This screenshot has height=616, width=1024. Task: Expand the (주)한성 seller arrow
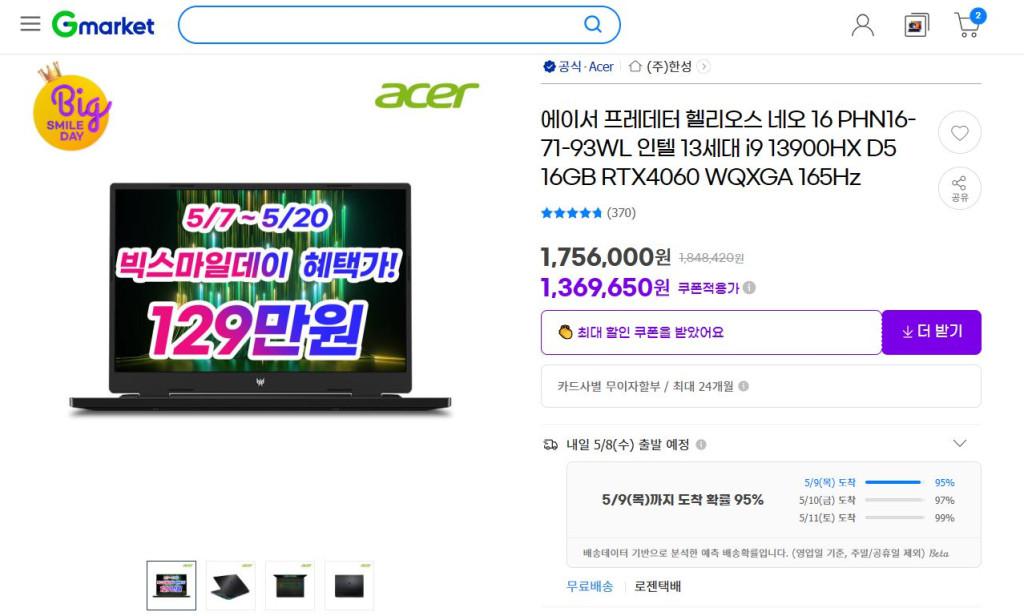pyautogui.click(x=703, y=67)
